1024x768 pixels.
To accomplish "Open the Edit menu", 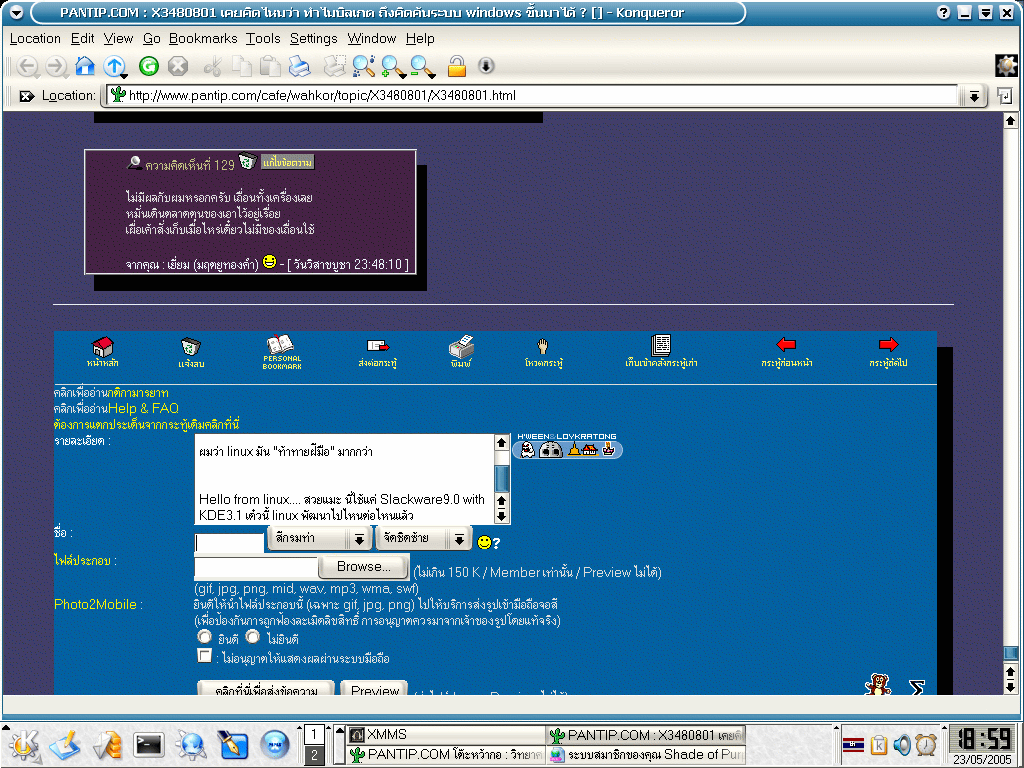I will click(82, 39).
